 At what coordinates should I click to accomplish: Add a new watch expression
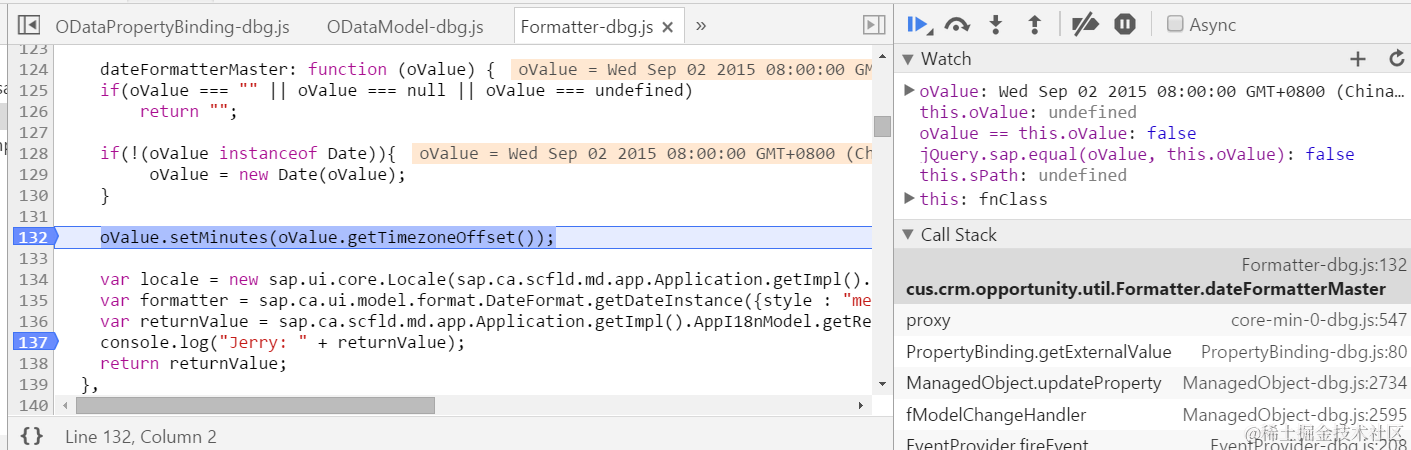click(x=1357, y=59)
